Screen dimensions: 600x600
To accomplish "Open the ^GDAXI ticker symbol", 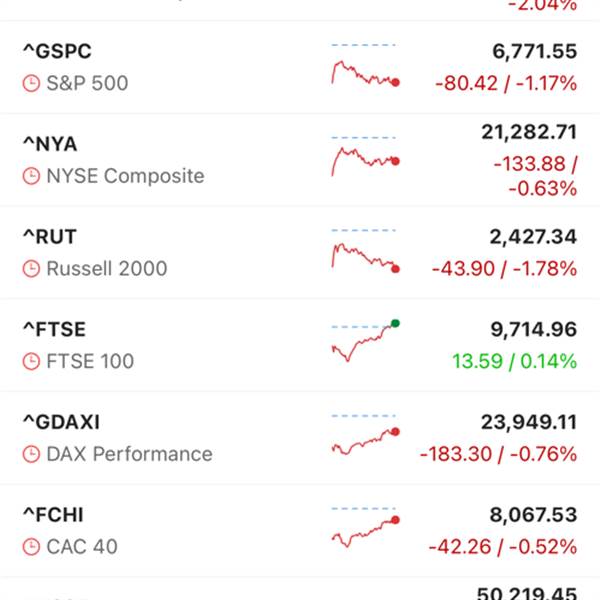I will tap(61, 423).
